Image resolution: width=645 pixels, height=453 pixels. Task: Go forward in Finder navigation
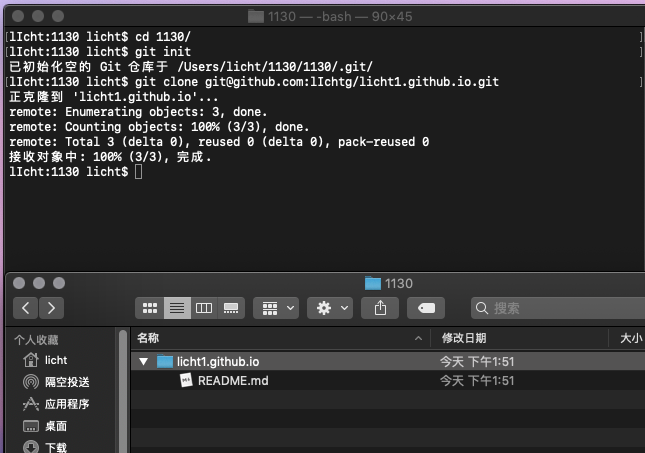(x=51, y=308)
